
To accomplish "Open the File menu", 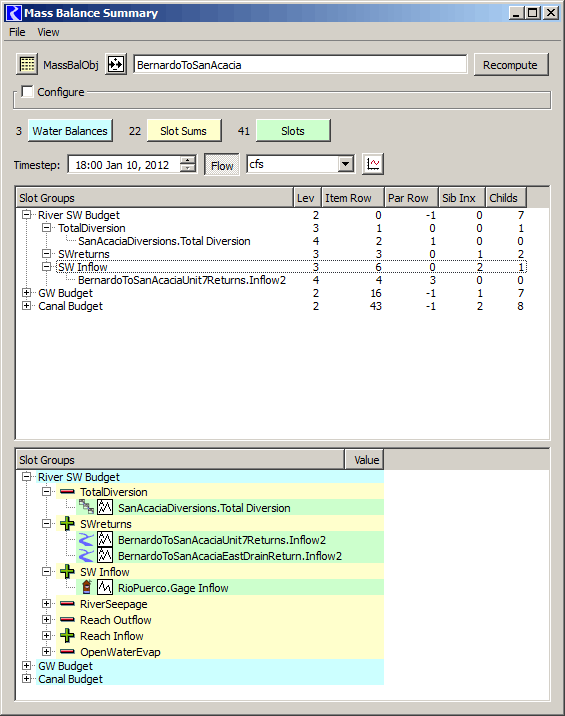I will tap(17, 32).
